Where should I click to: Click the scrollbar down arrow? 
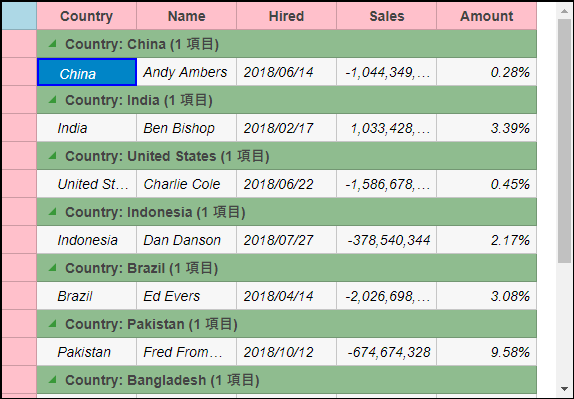click(x=564, y=389)
